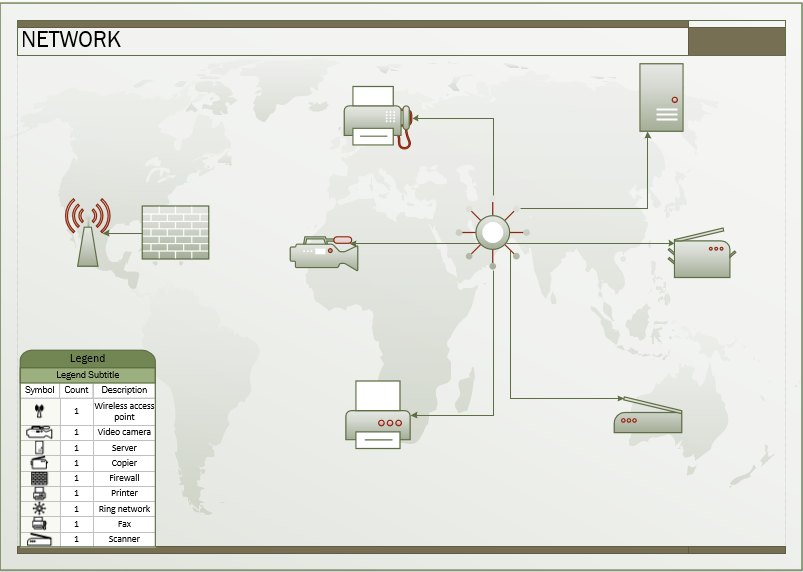Viewport: 803px width, 572px height.
Task: Click the 'Ring network' description cell
Action: (124, 509)
